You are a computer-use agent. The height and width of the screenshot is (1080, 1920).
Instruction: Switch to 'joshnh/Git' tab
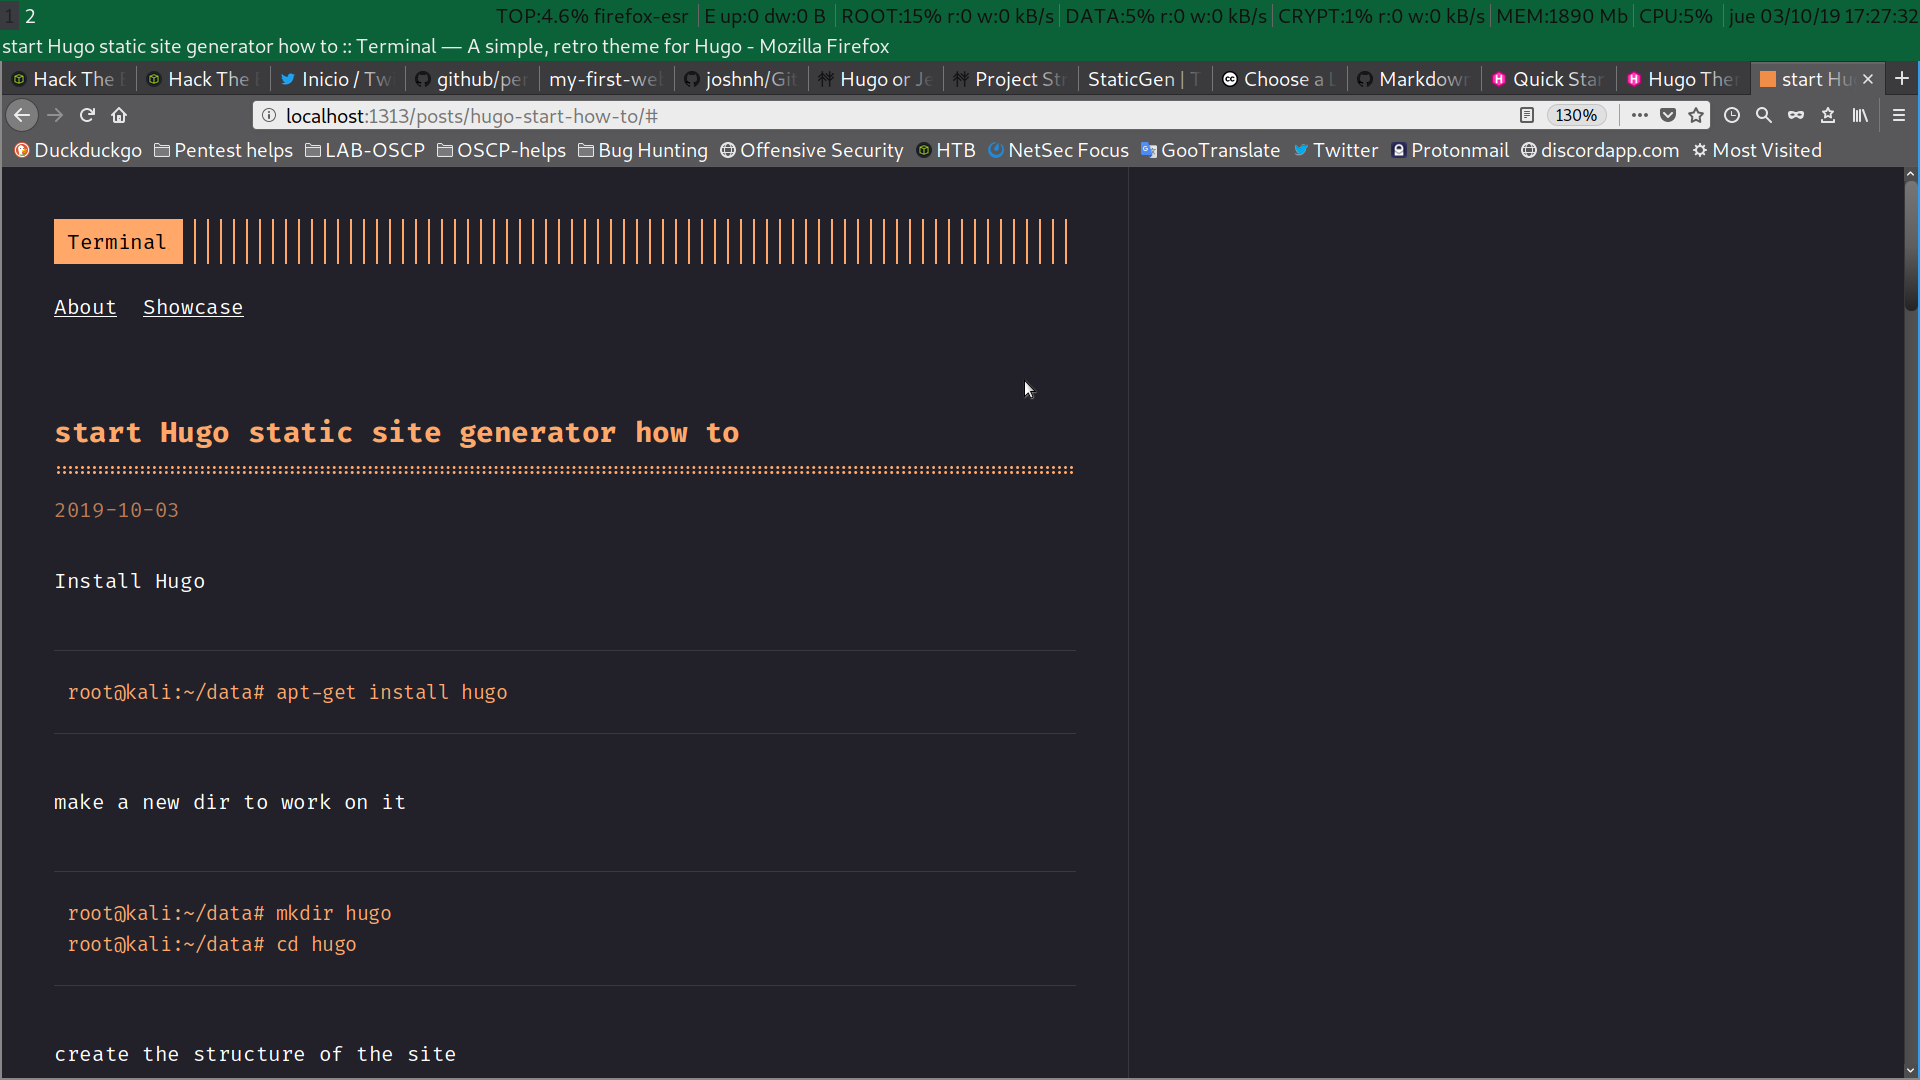pos(743,79)
